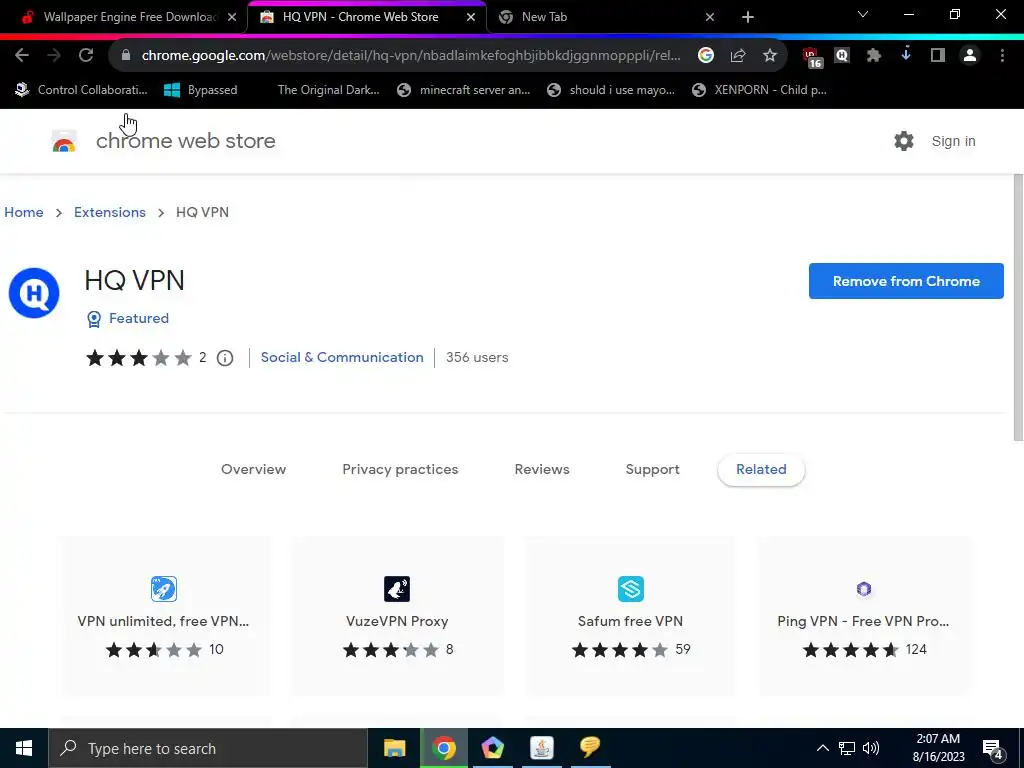The height and width of the screenshot is (768, 1024).
Task: Open the notification center with badge 4
Action: [x=993, y=749]
